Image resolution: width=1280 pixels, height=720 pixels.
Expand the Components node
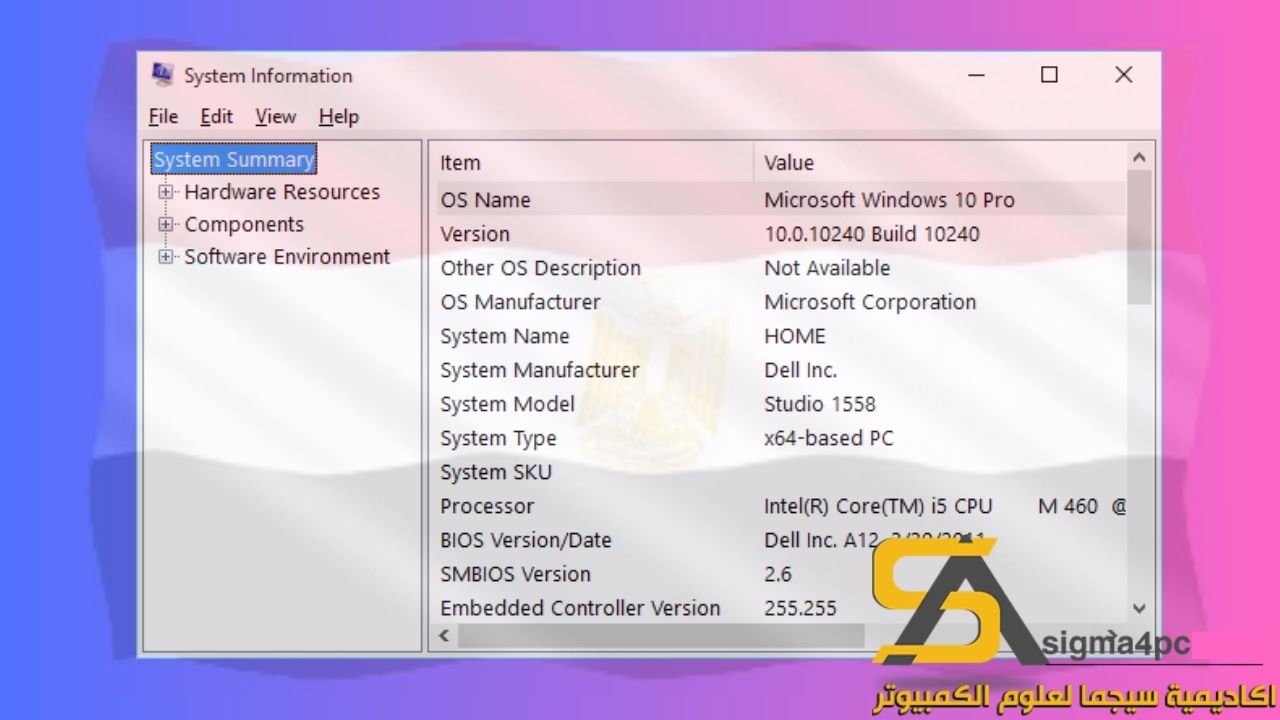[x=166, y=224]
